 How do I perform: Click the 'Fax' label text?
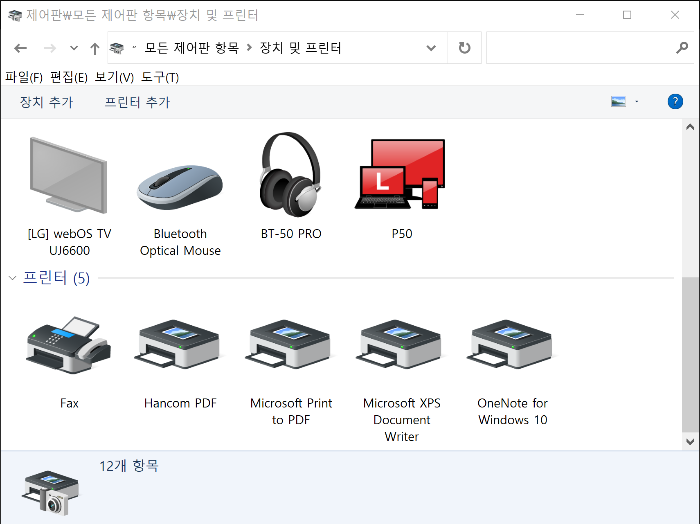coord(69,403)
